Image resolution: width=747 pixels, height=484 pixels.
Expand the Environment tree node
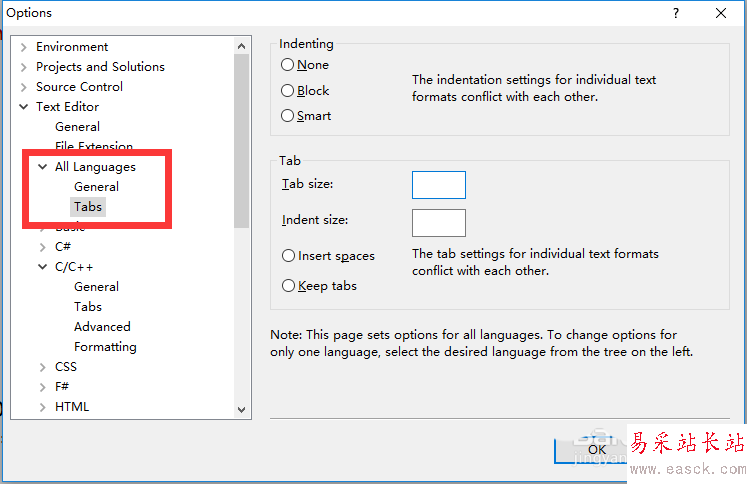pos(24,47)
